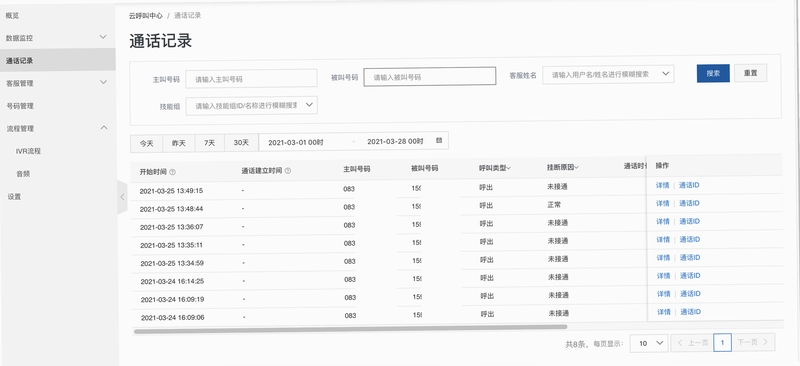Click the table's horizontal scrollbar
The width and height of the screenshot is (800, 366).
(351, 329)
